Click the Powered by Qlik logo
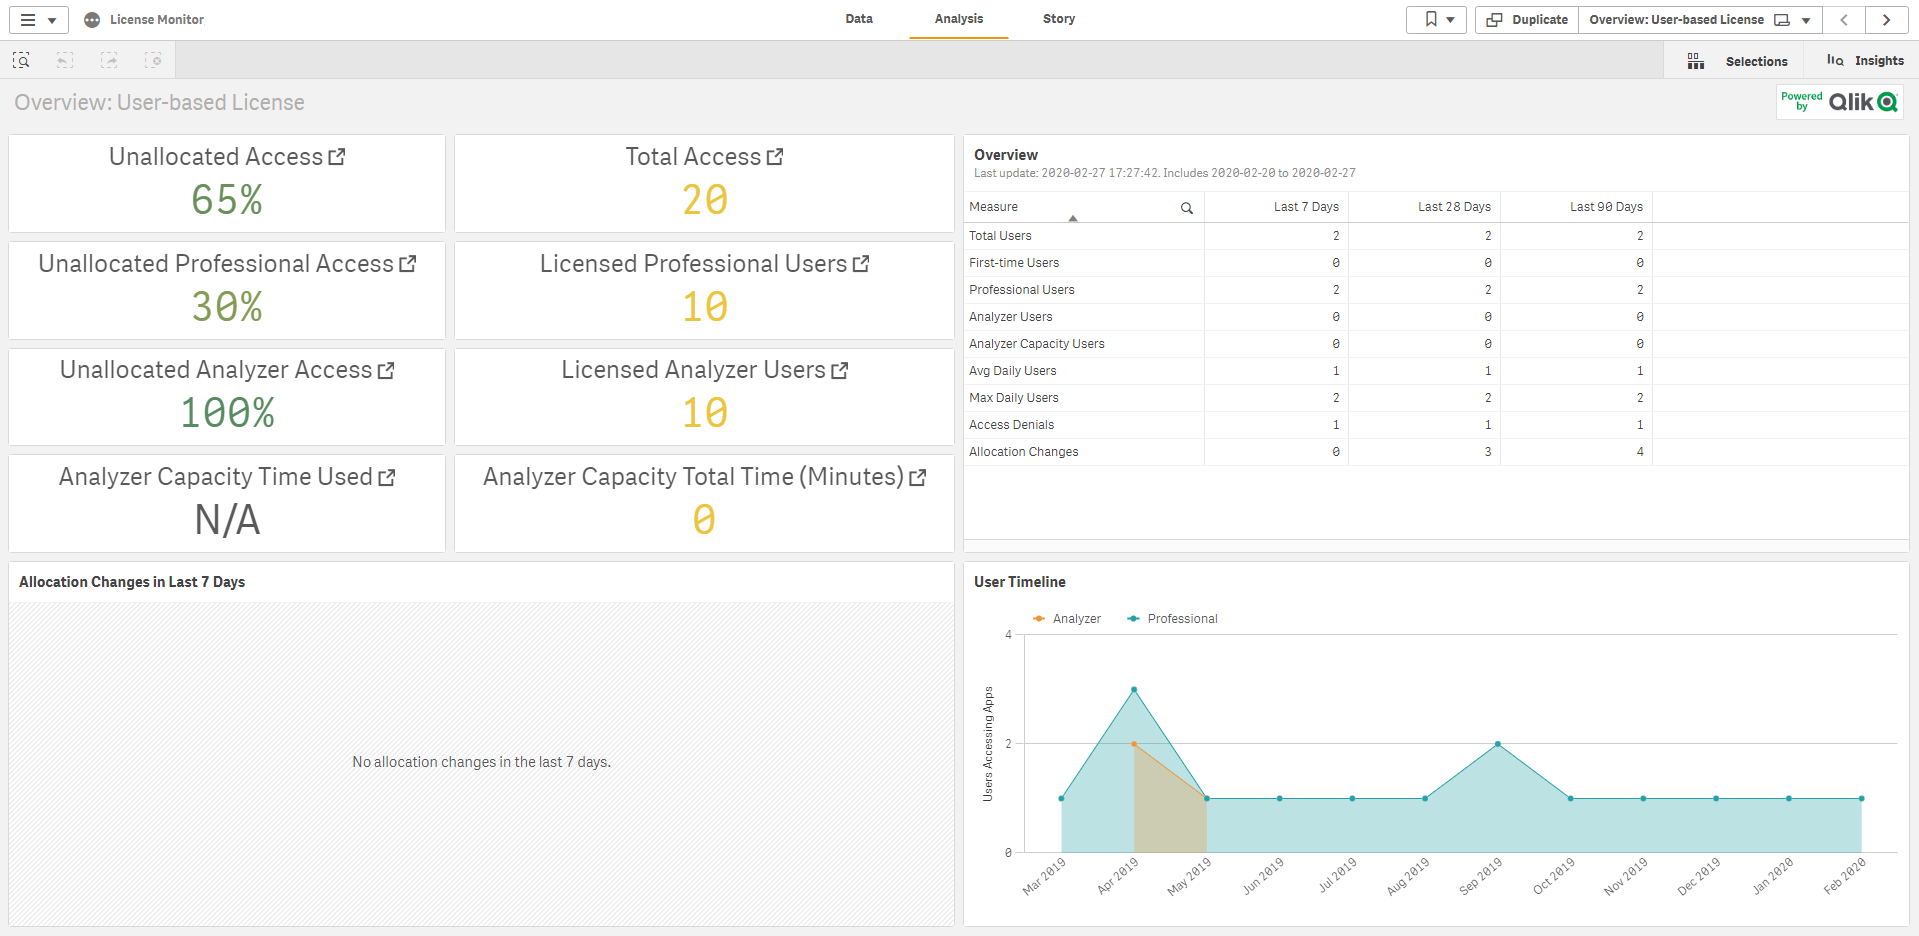This screenshot has height=936, width=1919. click(1839, 102)
